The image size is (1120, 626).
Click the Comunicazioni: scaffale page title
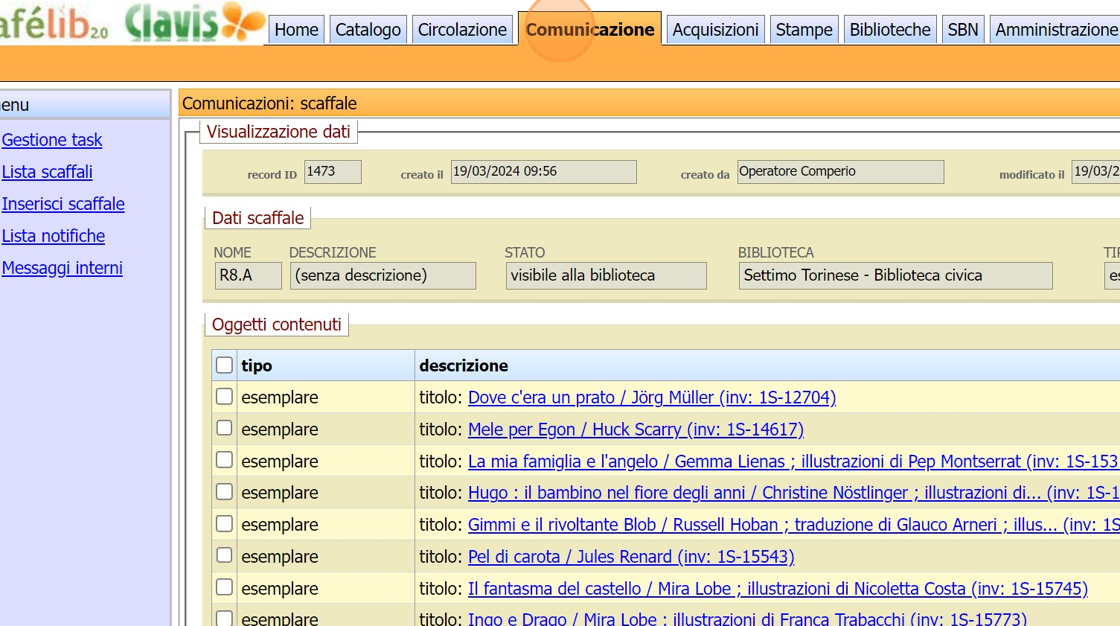269,104
